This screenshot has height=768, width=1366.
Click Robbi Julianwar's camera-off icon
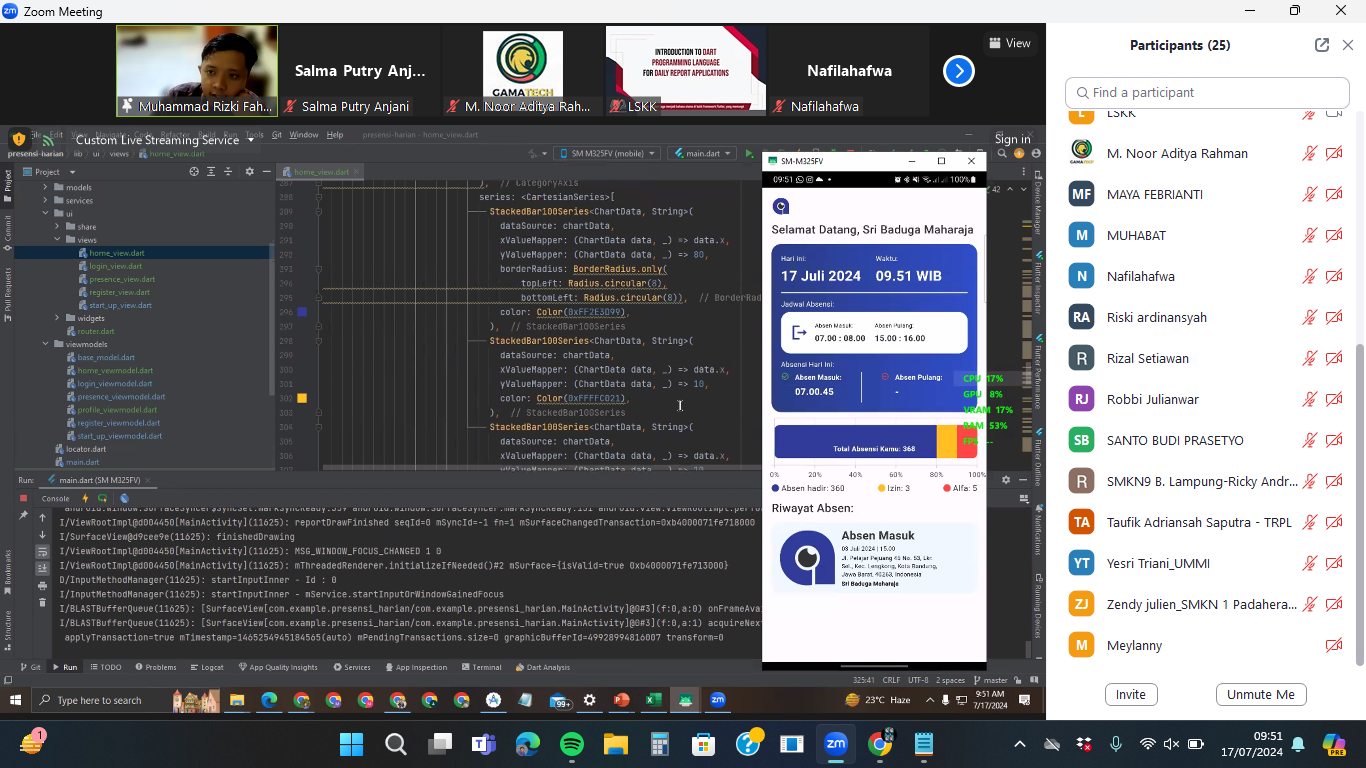pyautogui.click(x=1334, y=399)
